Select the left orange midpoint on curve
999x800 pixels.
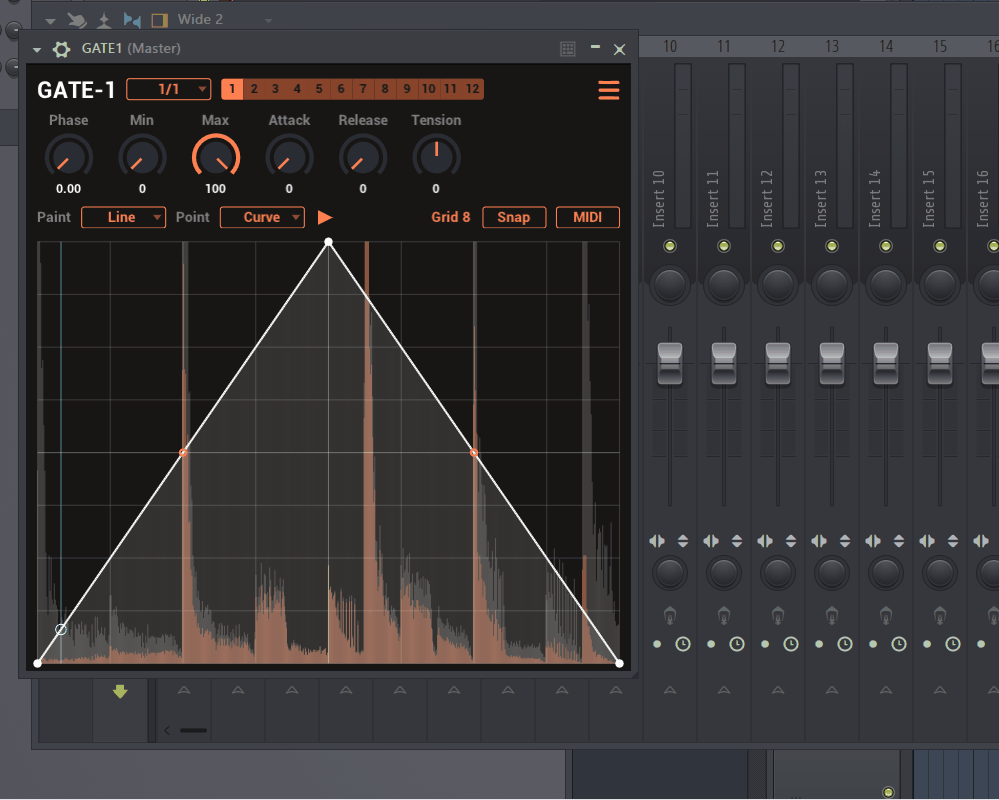click(183, 453)
